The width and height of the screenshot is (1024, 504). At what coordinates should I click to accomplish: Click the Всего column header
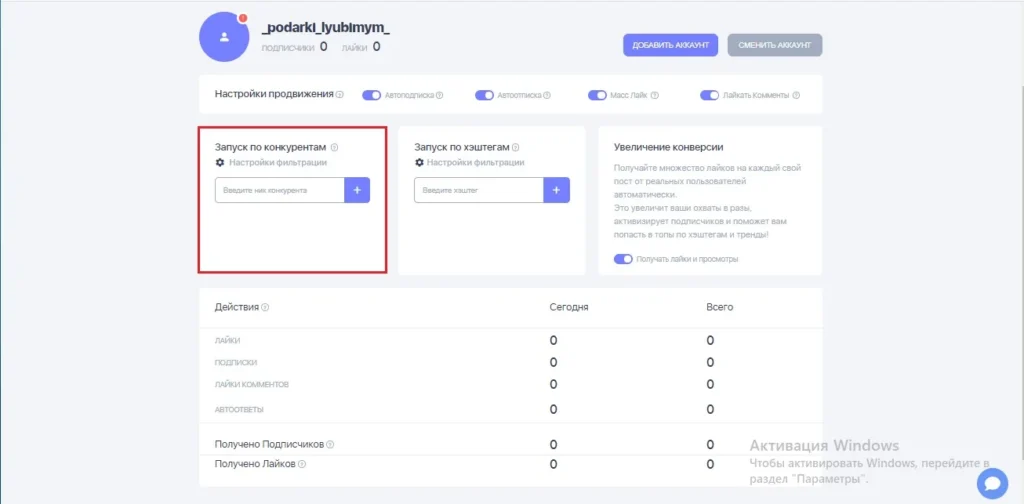(x=720, y=307)
